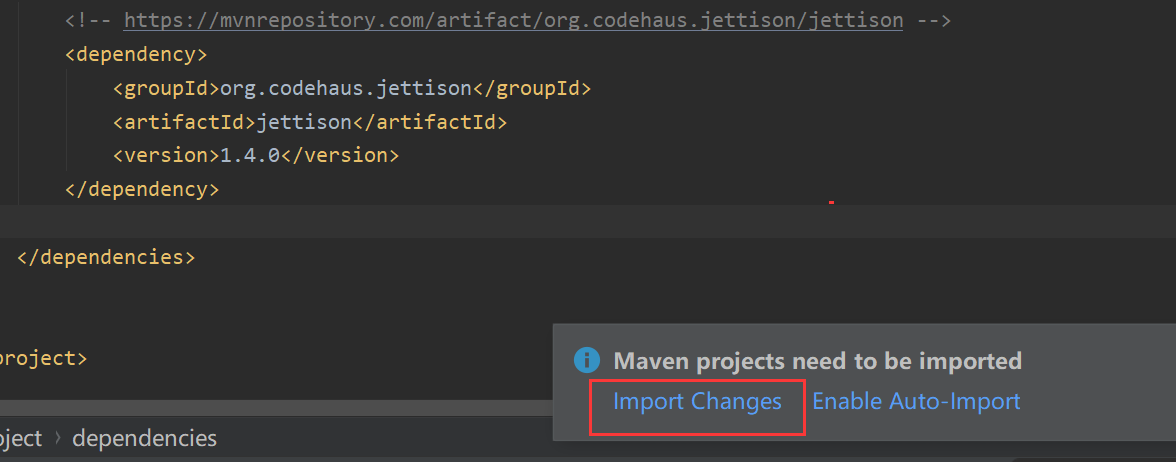Viewport: 1176px width, 462px height.
Task: Click the opening groupId tag
Action: coord(166,88)
